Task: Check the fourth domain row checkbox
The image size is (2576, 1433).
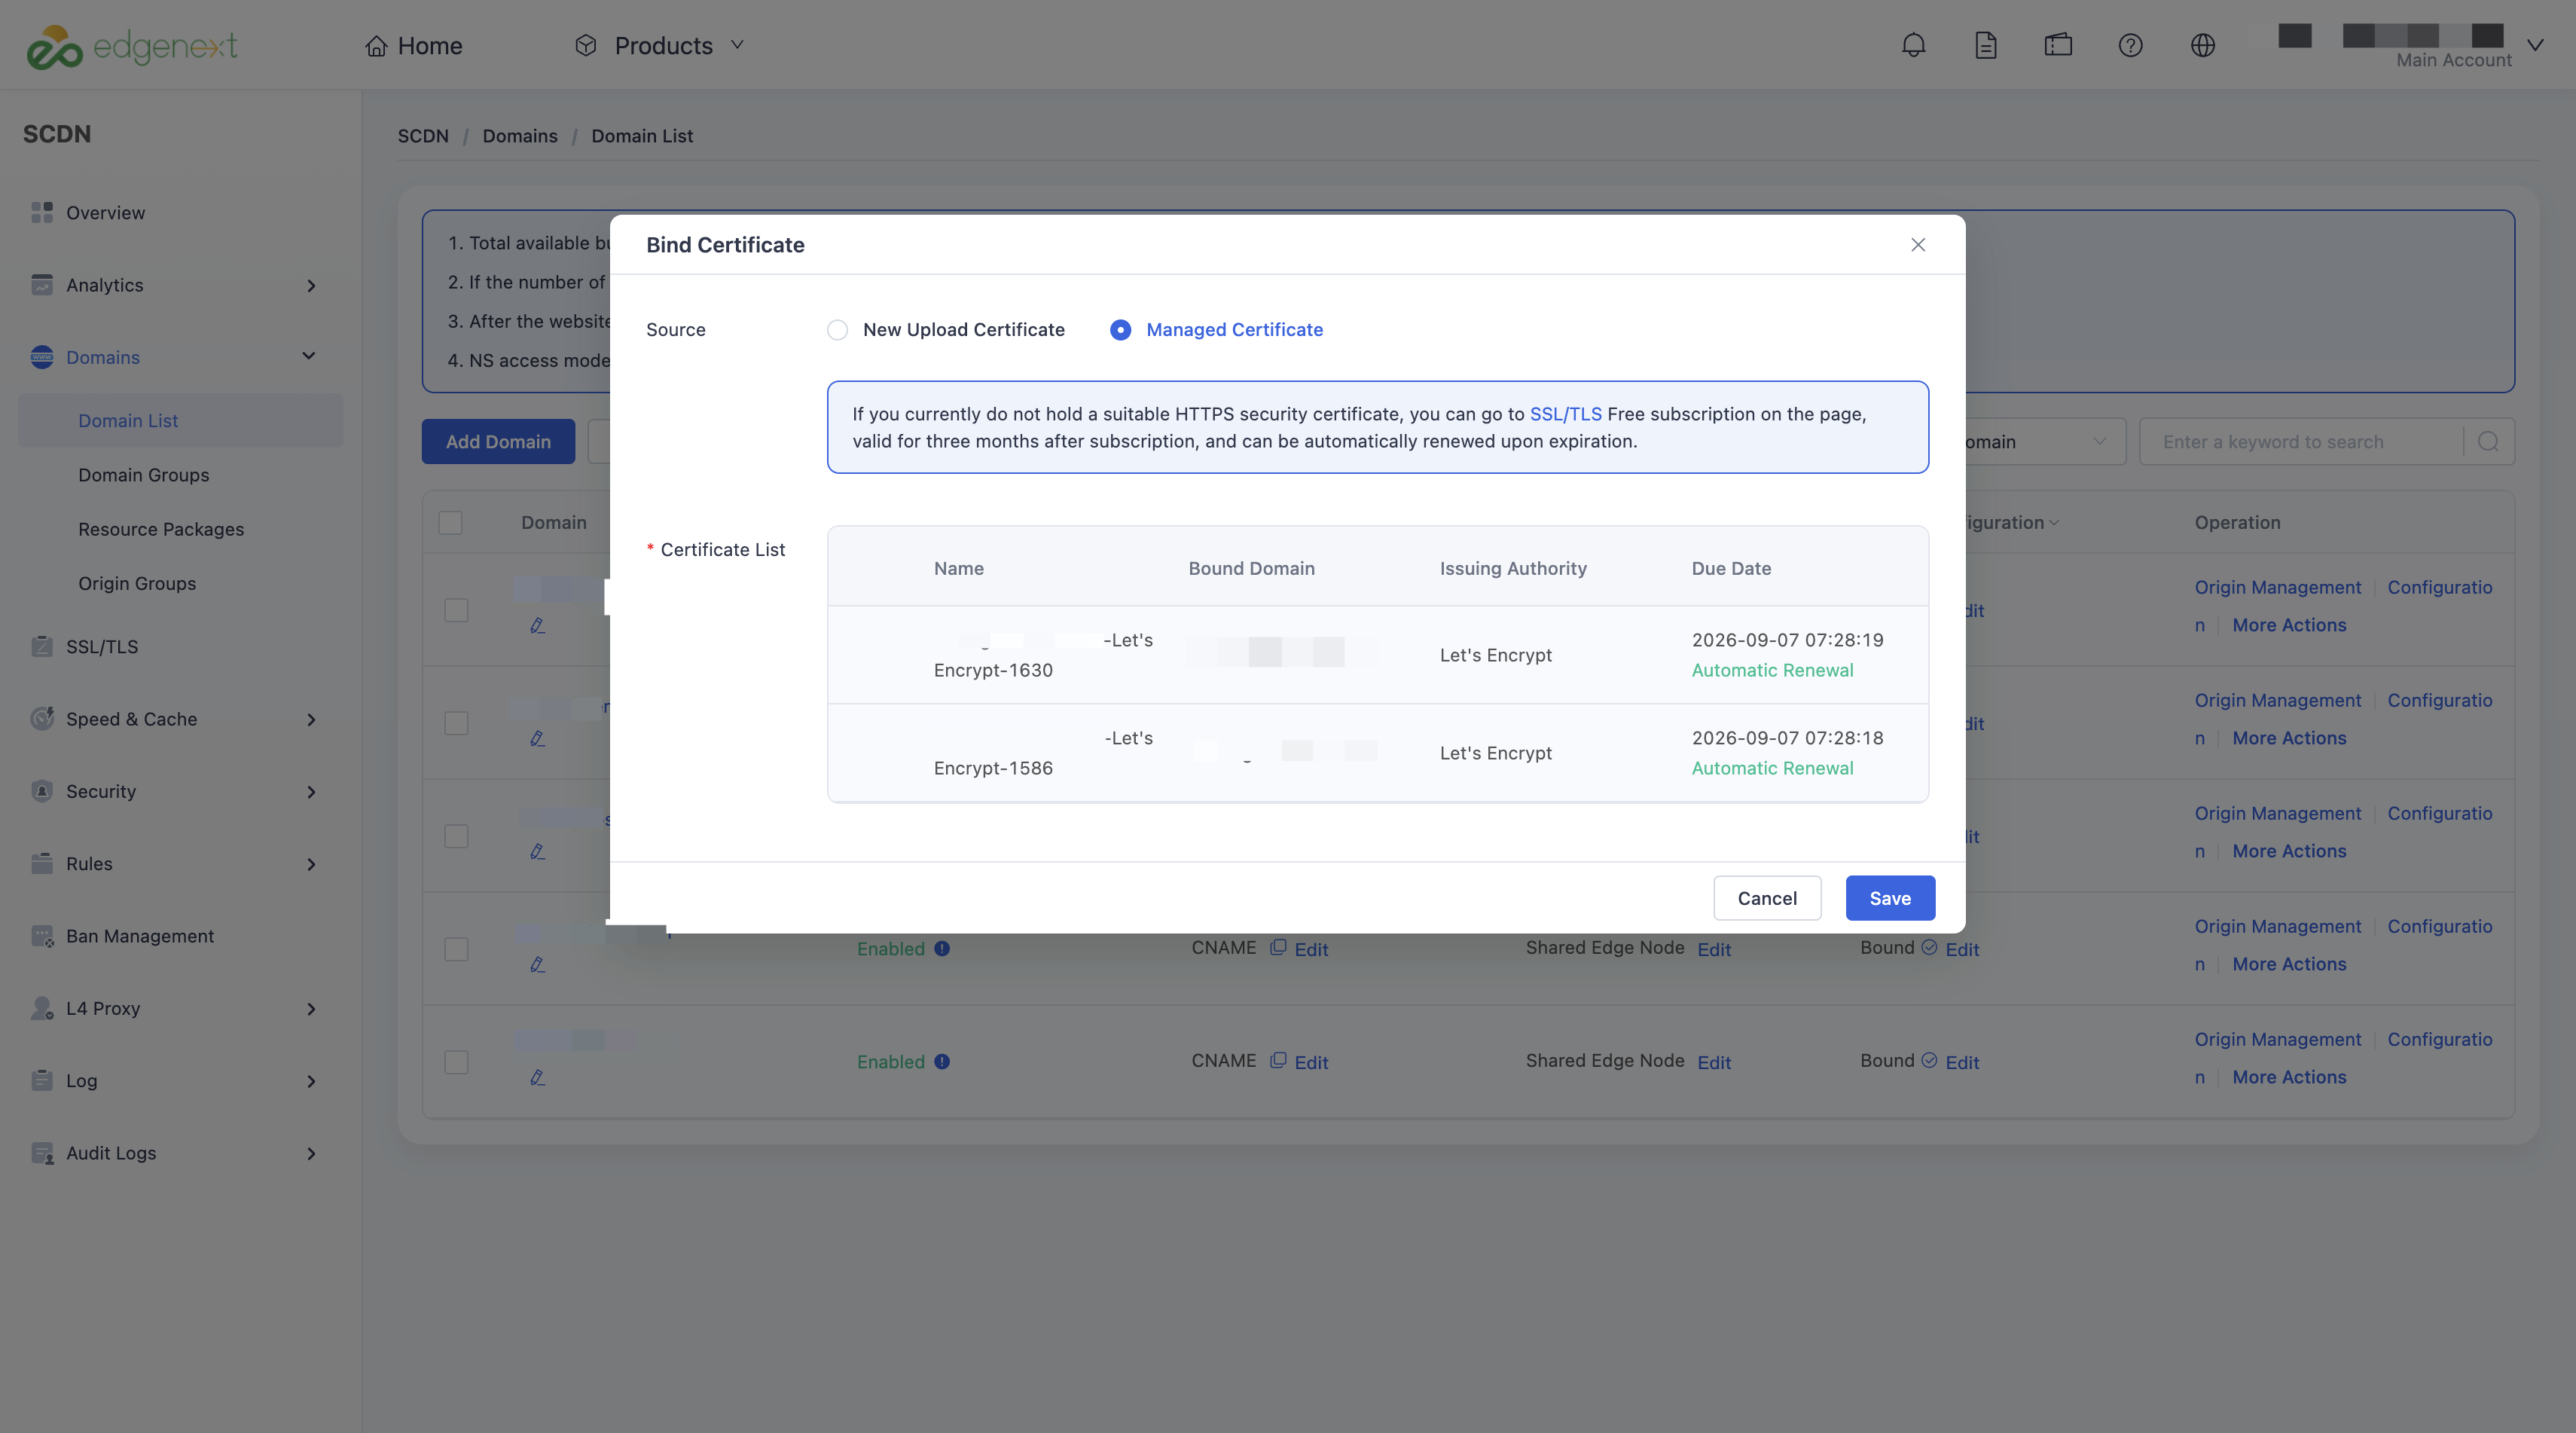Action: pyautogui.click(x=456, y=949)
